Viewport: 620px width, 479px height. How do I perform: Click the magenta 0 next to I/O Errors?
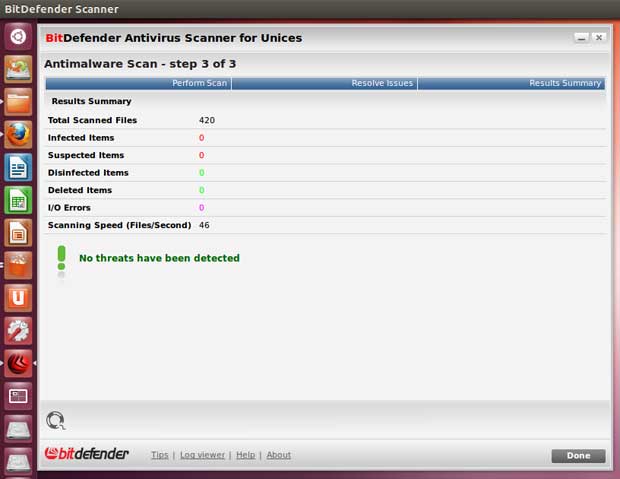coord(202,208)
